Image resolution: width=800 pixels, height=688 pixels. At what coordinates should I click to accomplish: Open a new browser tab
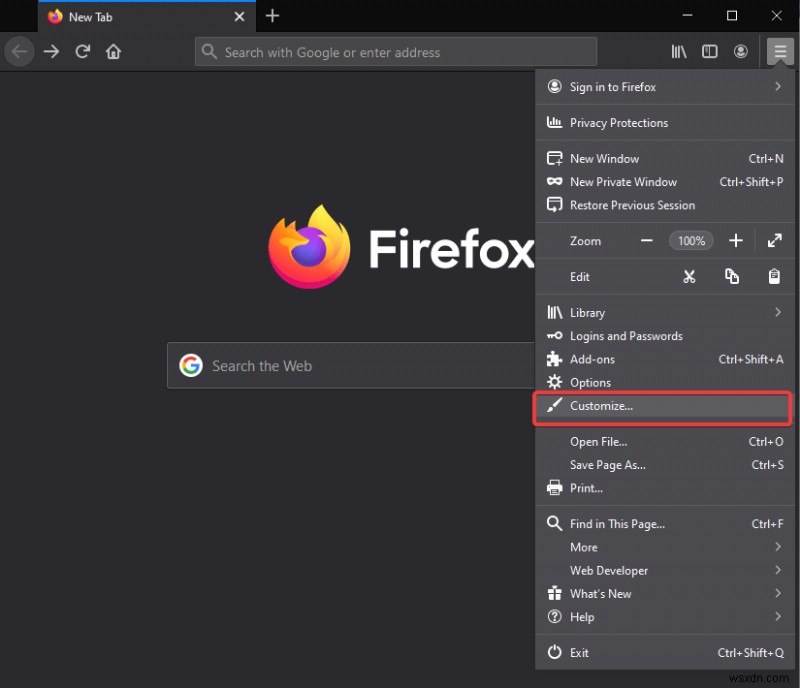point(272,16)
